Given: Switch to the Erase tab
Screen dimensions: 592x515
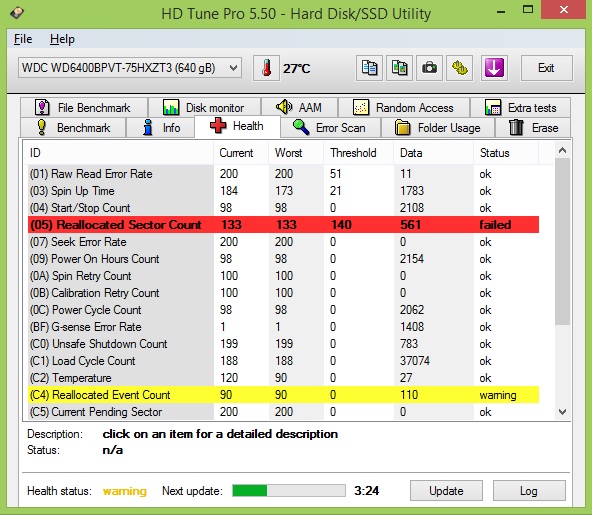Looking at the screenshot, I should click(x=533, y=128).
